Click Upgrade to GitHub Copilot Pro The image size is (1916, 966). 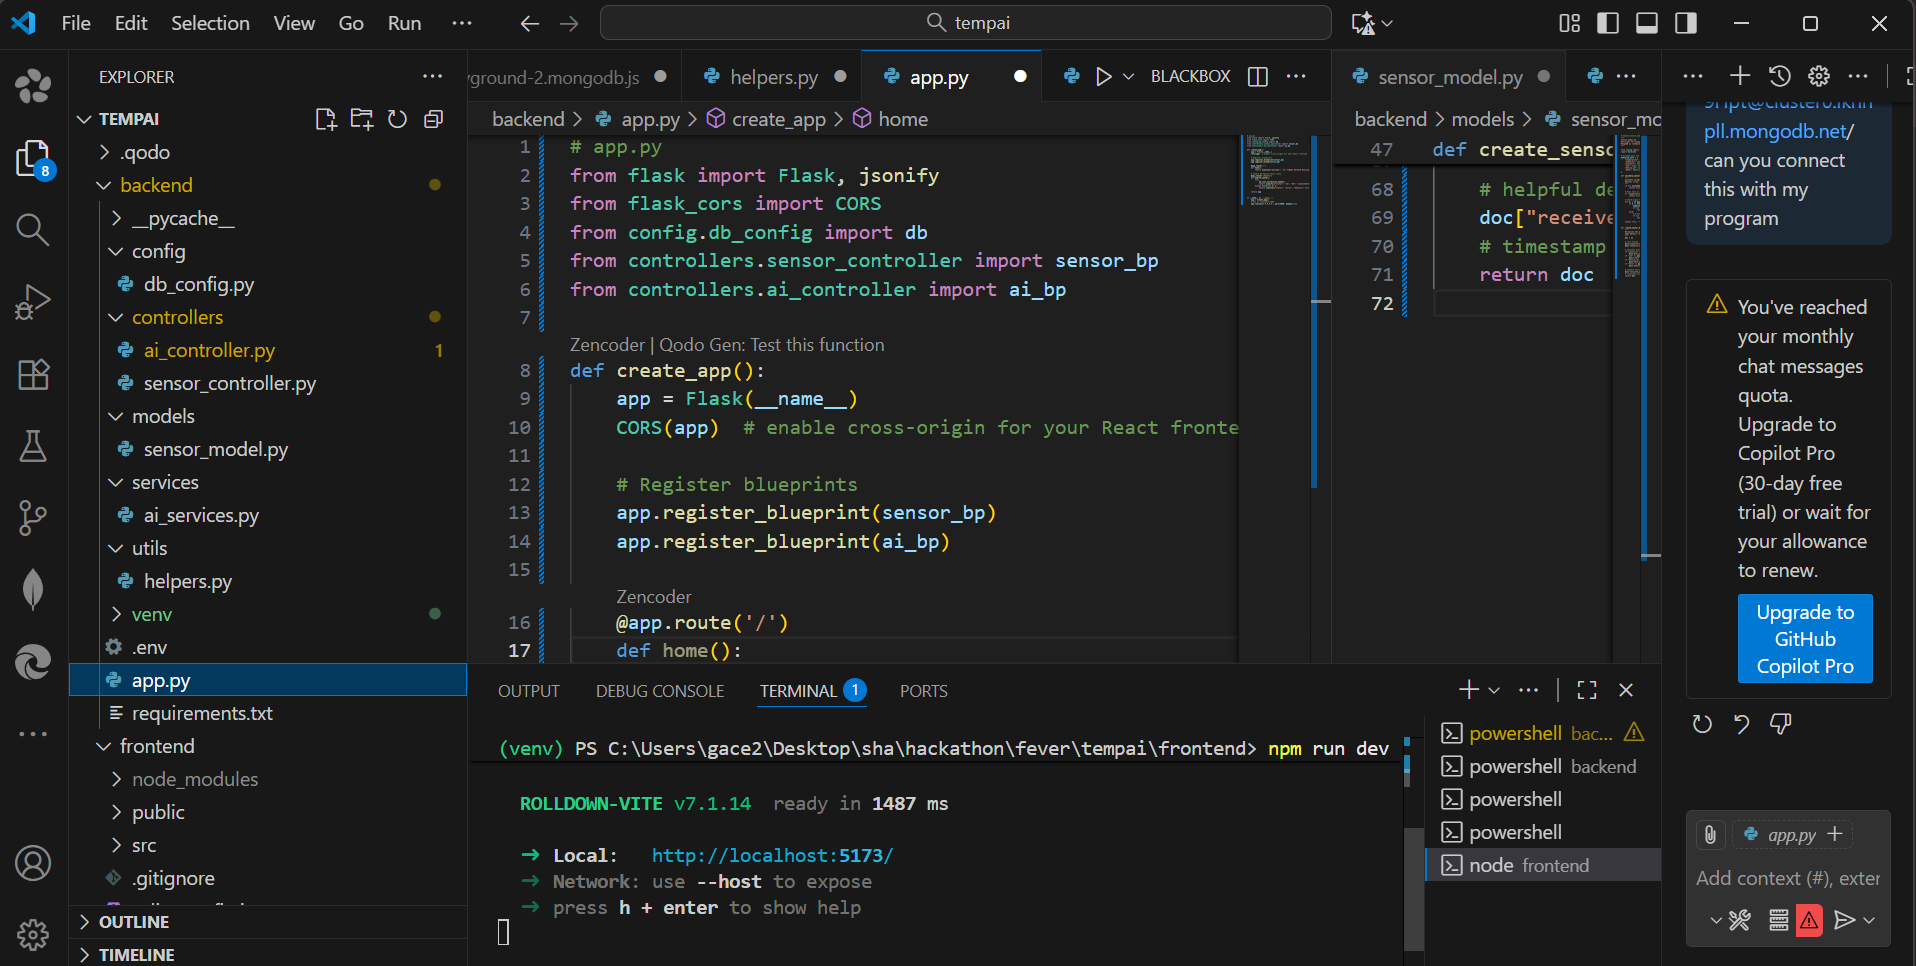click(x=1804, y=639)
